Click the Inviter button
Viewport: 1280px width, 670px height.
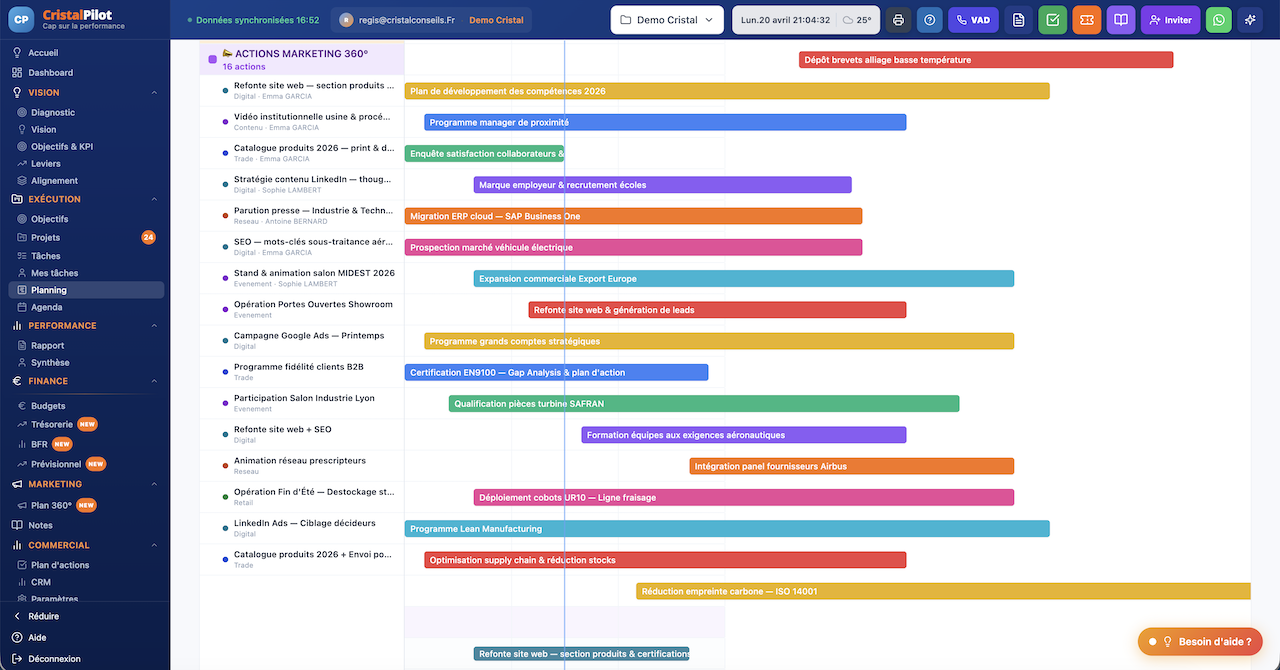pyautogui.click(x=1170, y=20)
